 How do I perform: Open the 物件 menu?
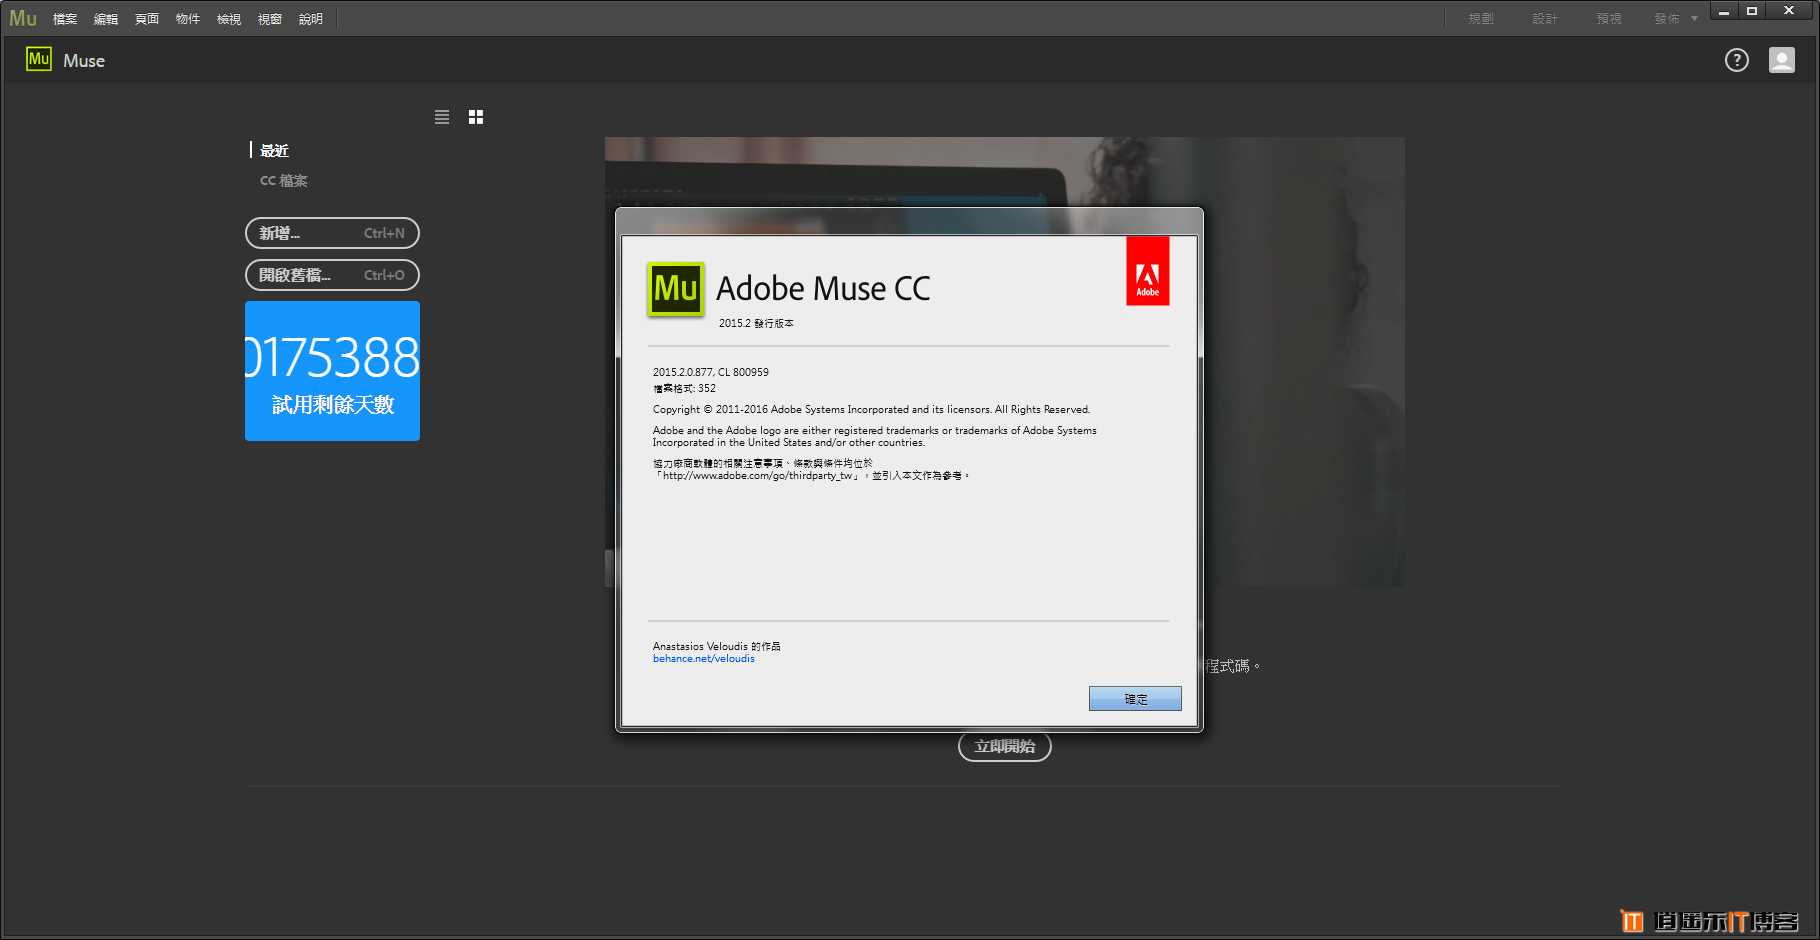pyautogui.click(x=188, y=19)
